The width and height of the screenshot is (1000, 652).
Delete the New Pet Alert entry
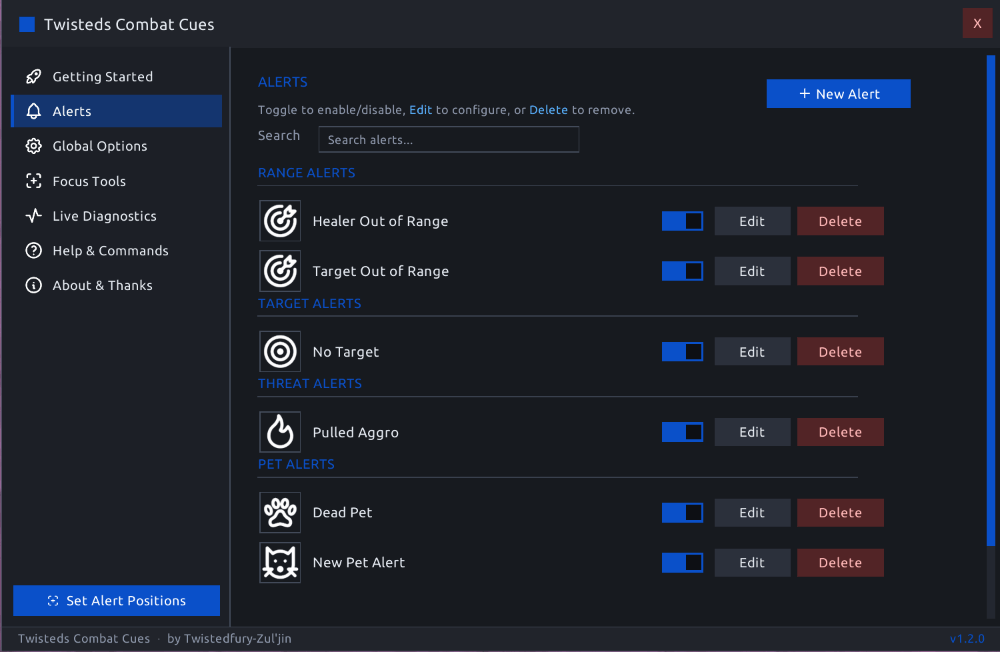pyautogui.click(x=840, y=563)
